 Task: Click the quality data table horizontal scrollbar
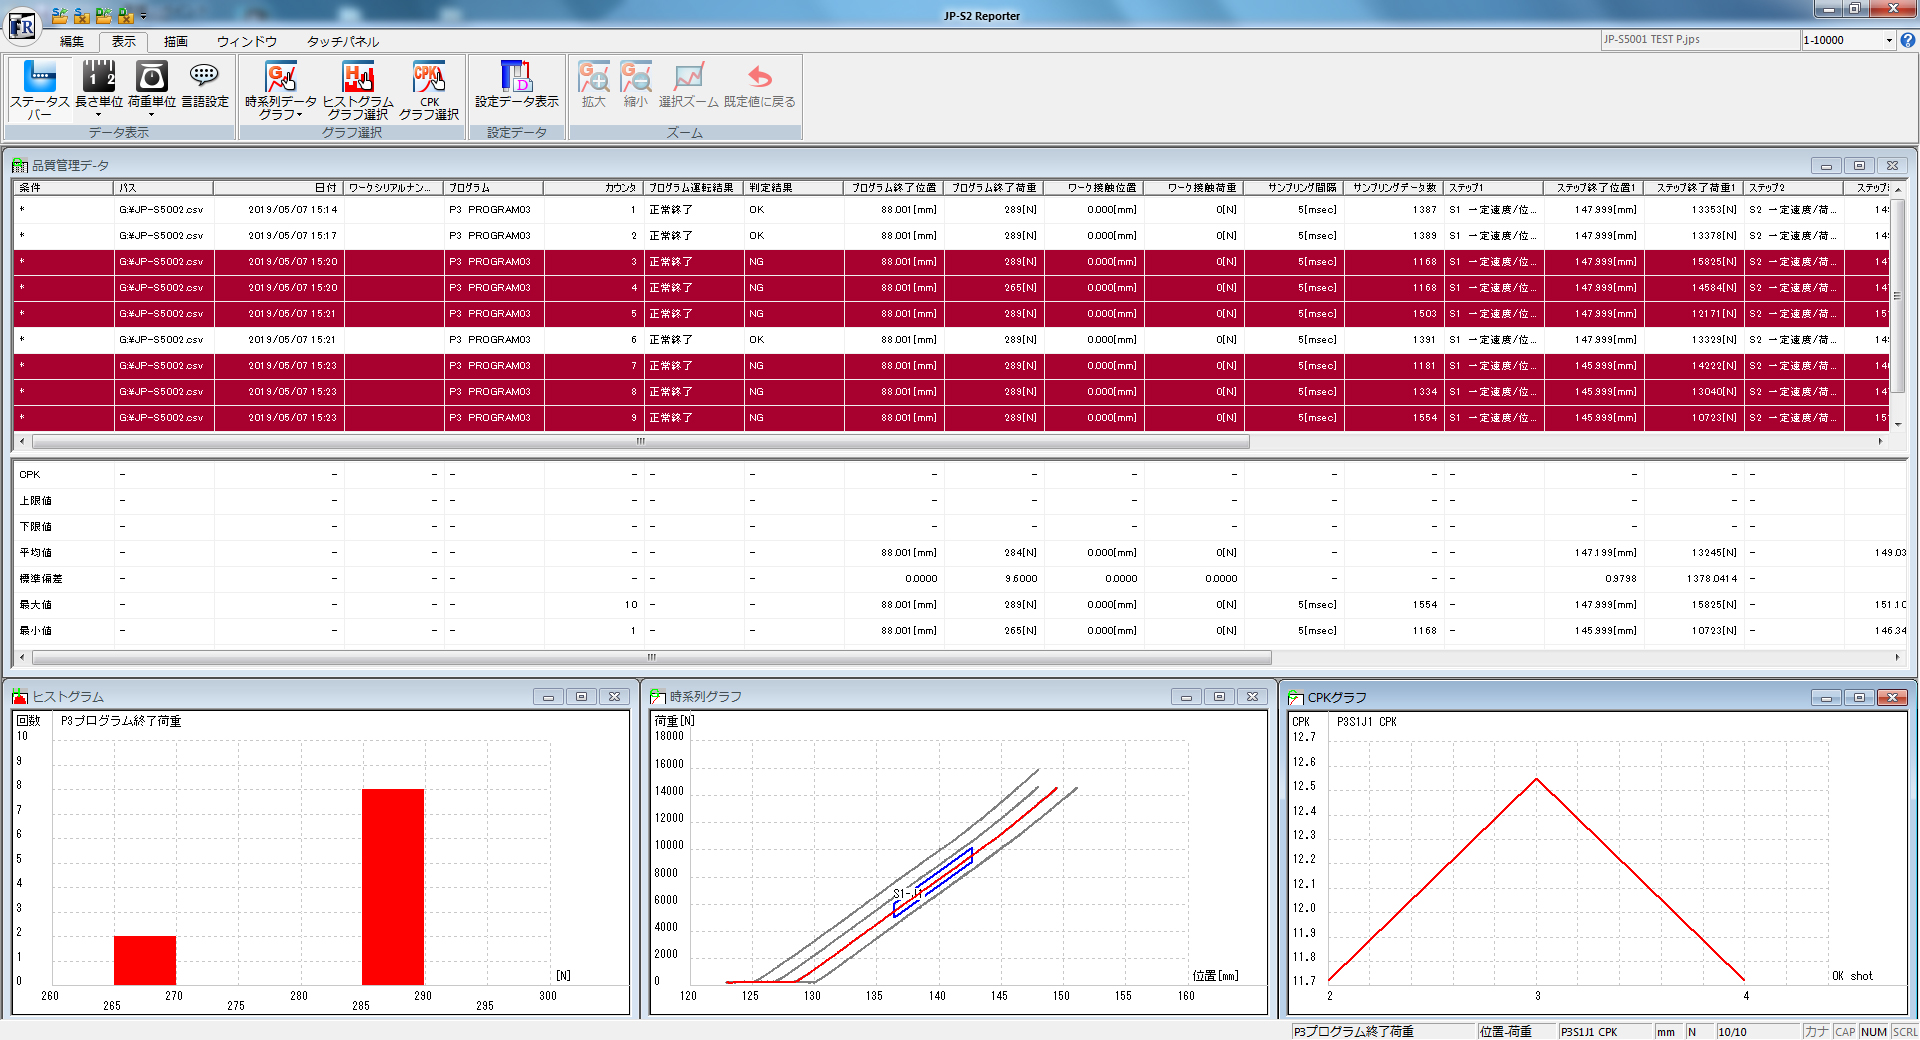pos(640,441)
